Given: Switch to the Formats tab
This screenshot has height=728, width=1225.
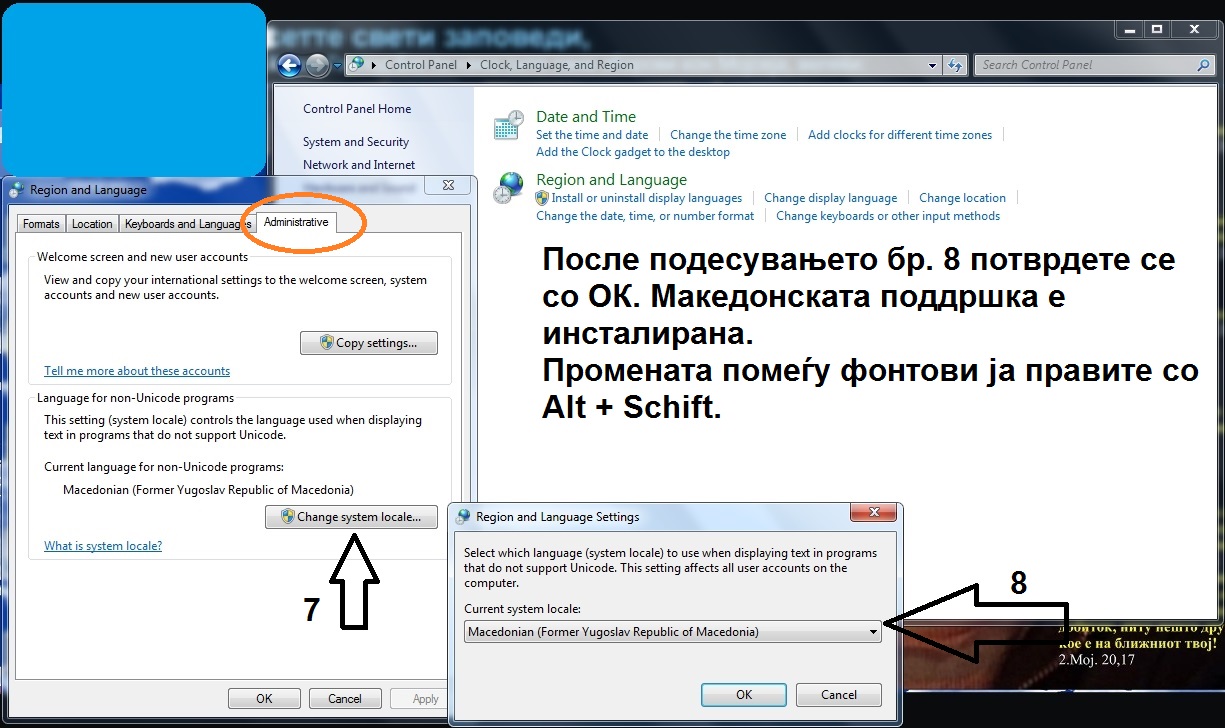Looking at the screenshot, I should click(41, 224).
